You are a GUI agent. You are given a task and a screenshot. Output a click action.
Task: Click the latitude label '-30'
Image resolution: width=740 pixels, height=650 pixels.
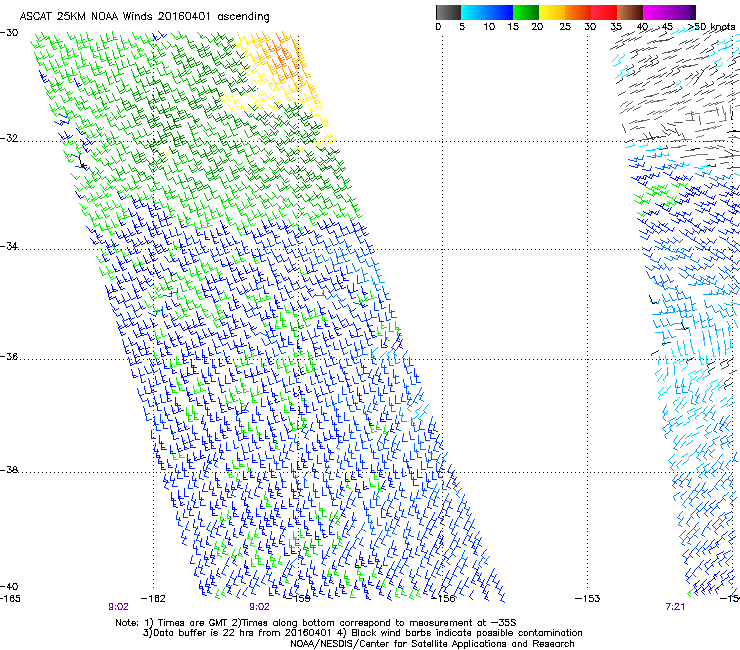click(x=9, y=33)
